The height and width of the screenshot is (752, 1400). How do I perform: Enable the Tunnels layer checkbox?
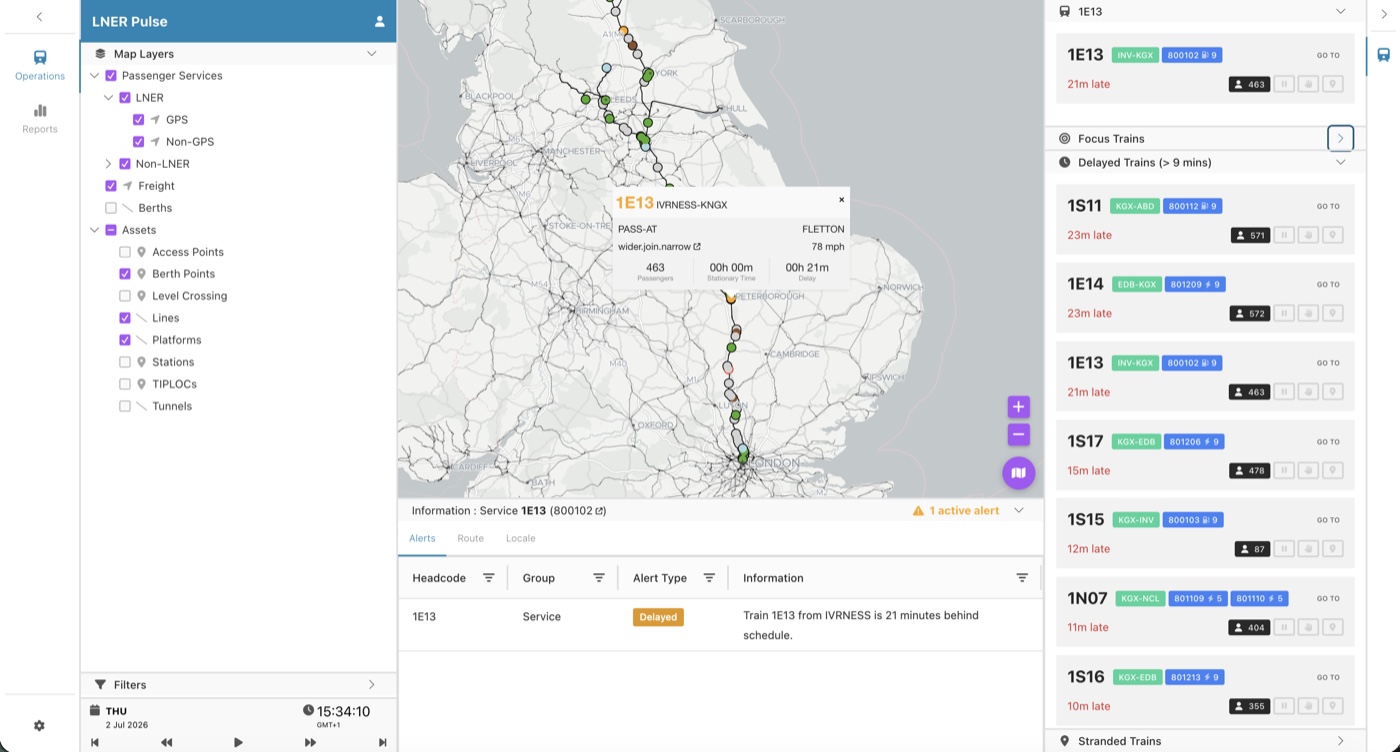click(x=125, y=406)
